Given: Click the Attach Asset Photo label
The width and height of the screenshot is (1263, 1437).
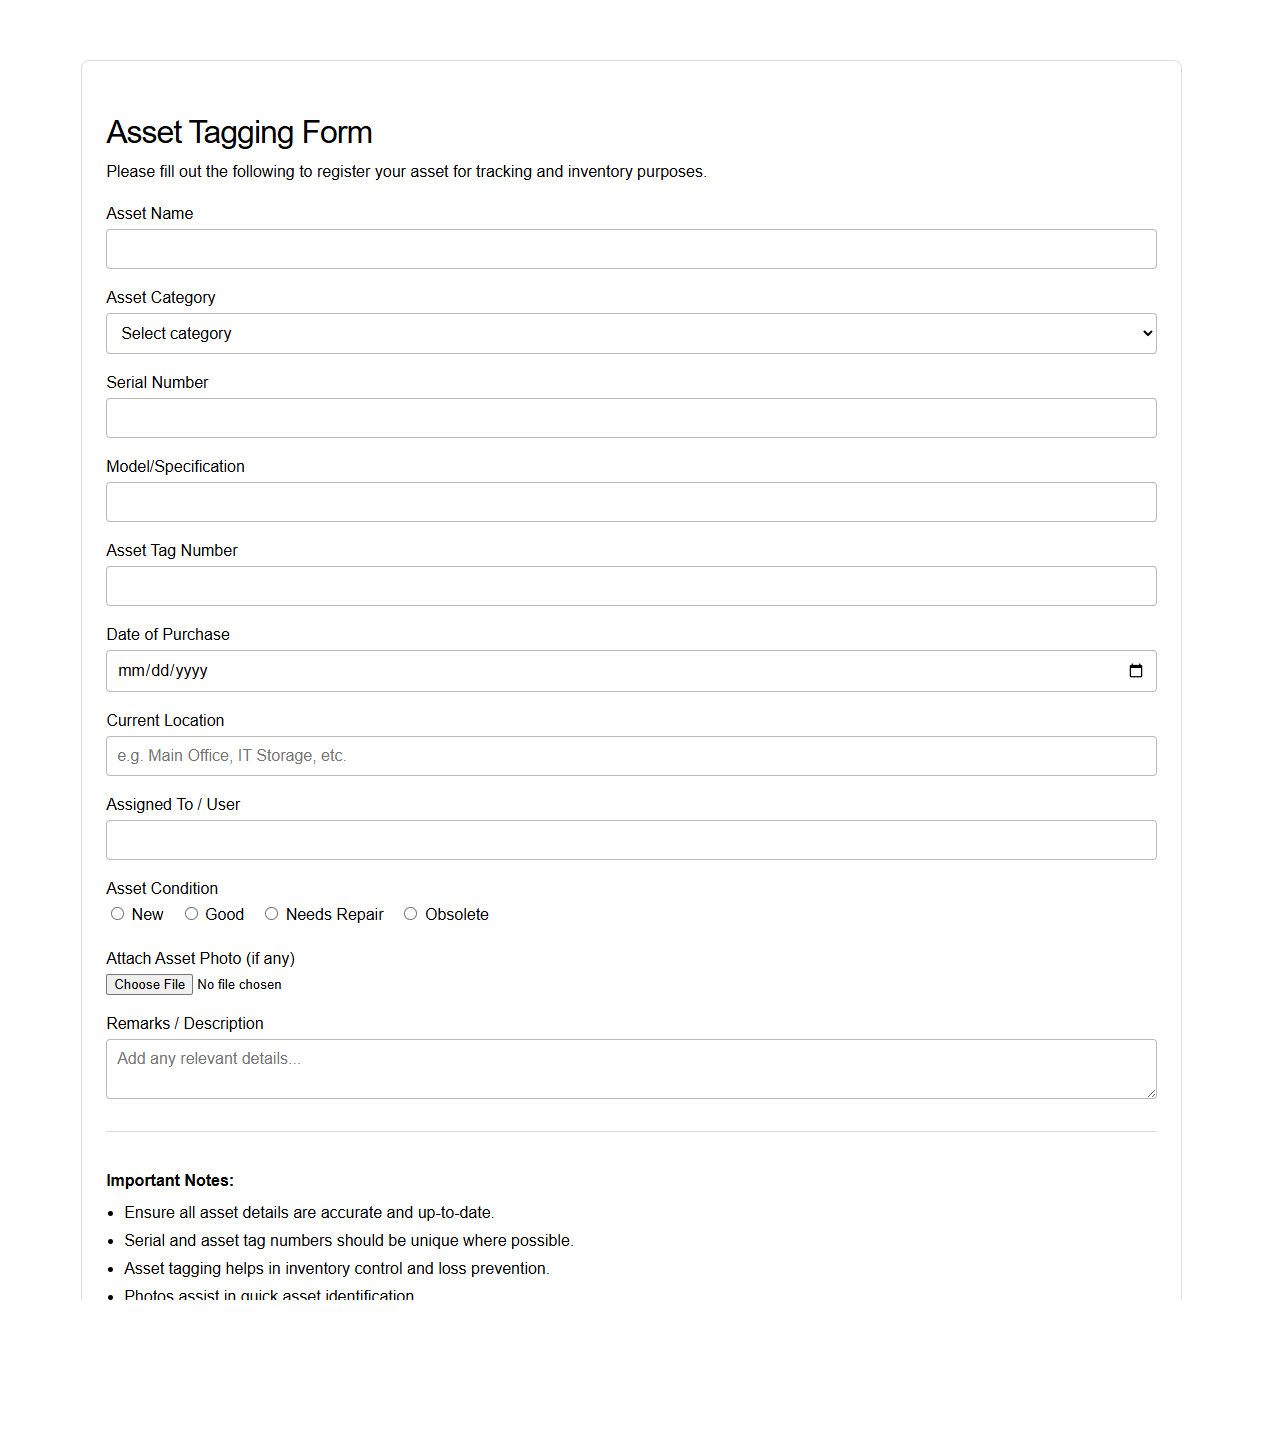Looking at the screenshot, I should [x=200, y=958].
